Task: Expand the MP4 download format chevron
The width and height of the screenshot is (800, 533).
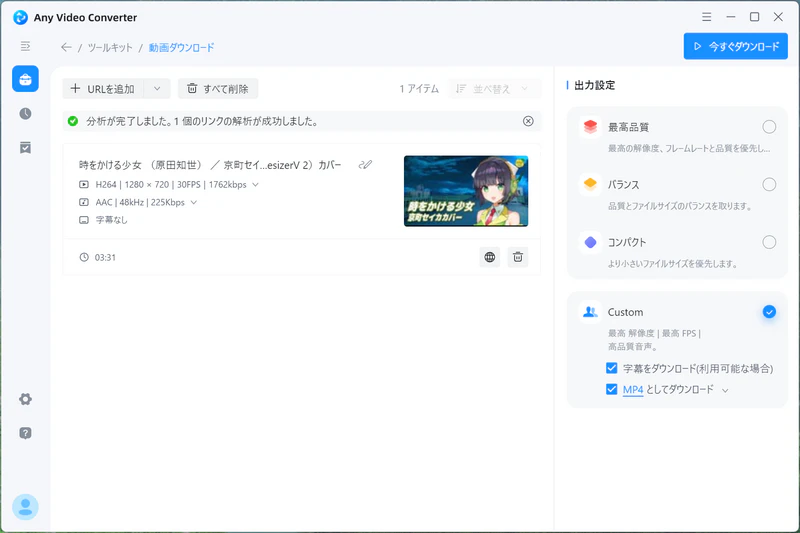Action: point(725,390)
